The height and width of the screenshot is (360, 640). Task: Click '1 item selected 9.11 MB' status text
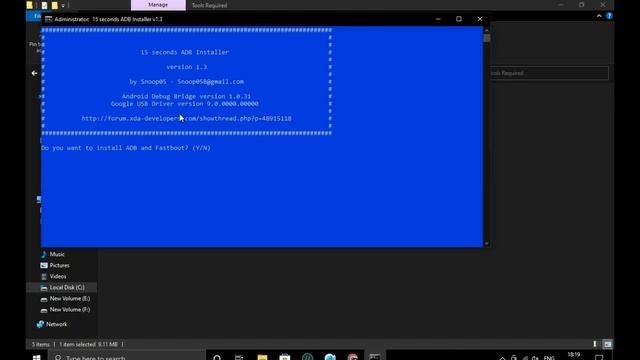pos(89,344)
